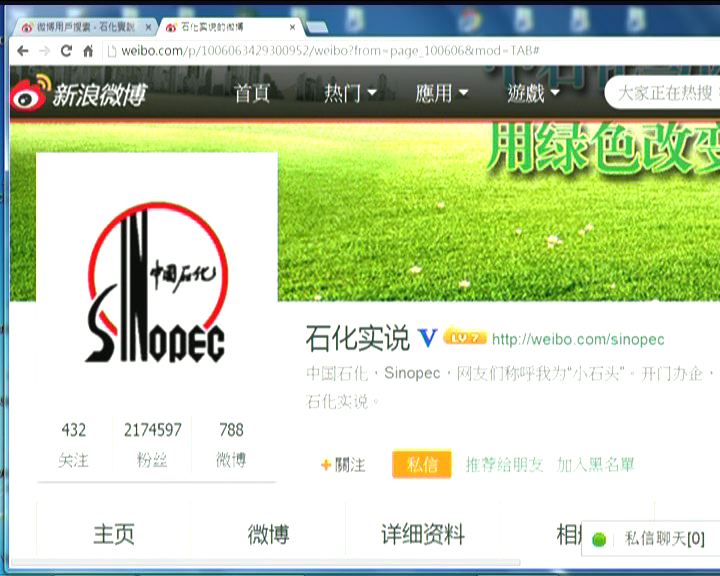Click the 用绿色改变 banner image

(602, 148)
